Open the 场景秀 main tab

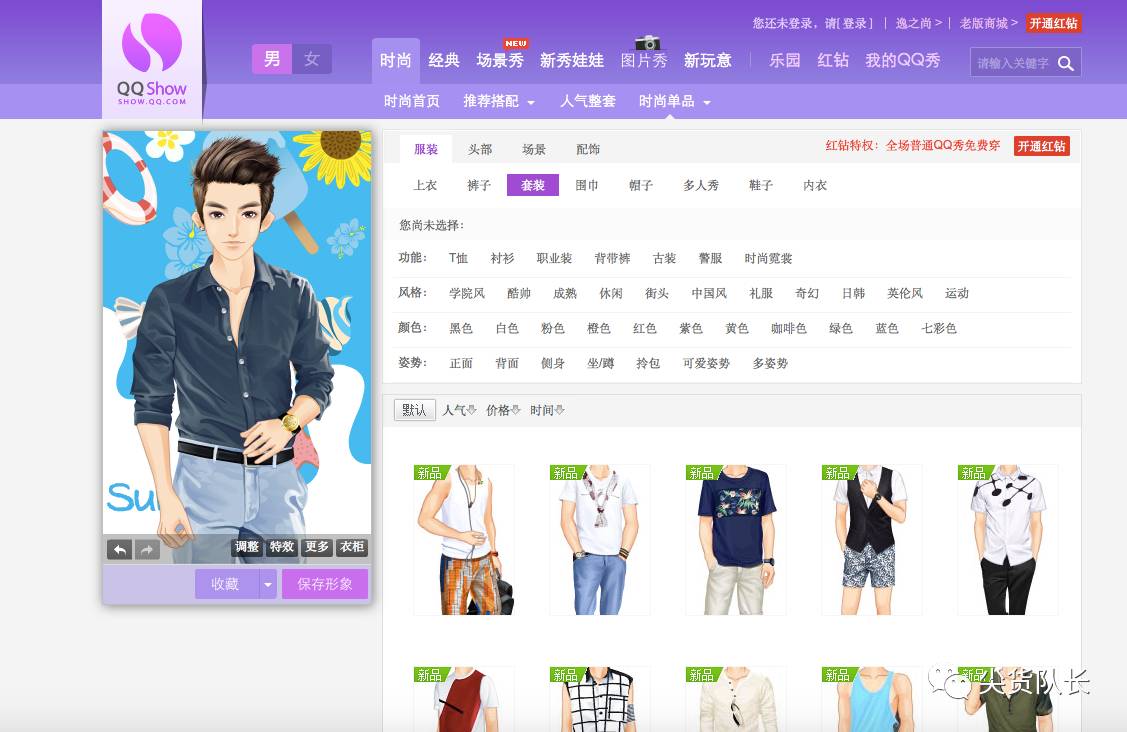tap(500, 60)
